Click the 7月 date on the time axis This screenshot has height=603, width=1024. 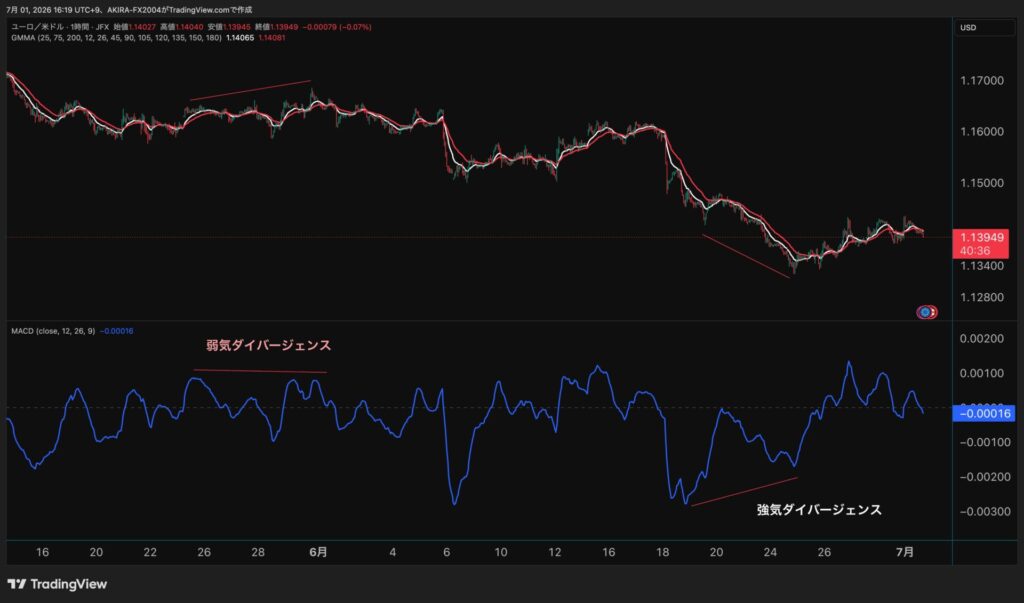904,552
